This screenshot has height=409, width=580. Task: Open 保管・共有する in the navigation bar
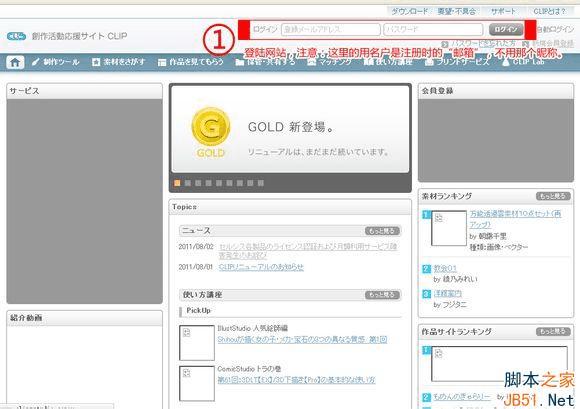pos(266,62)
